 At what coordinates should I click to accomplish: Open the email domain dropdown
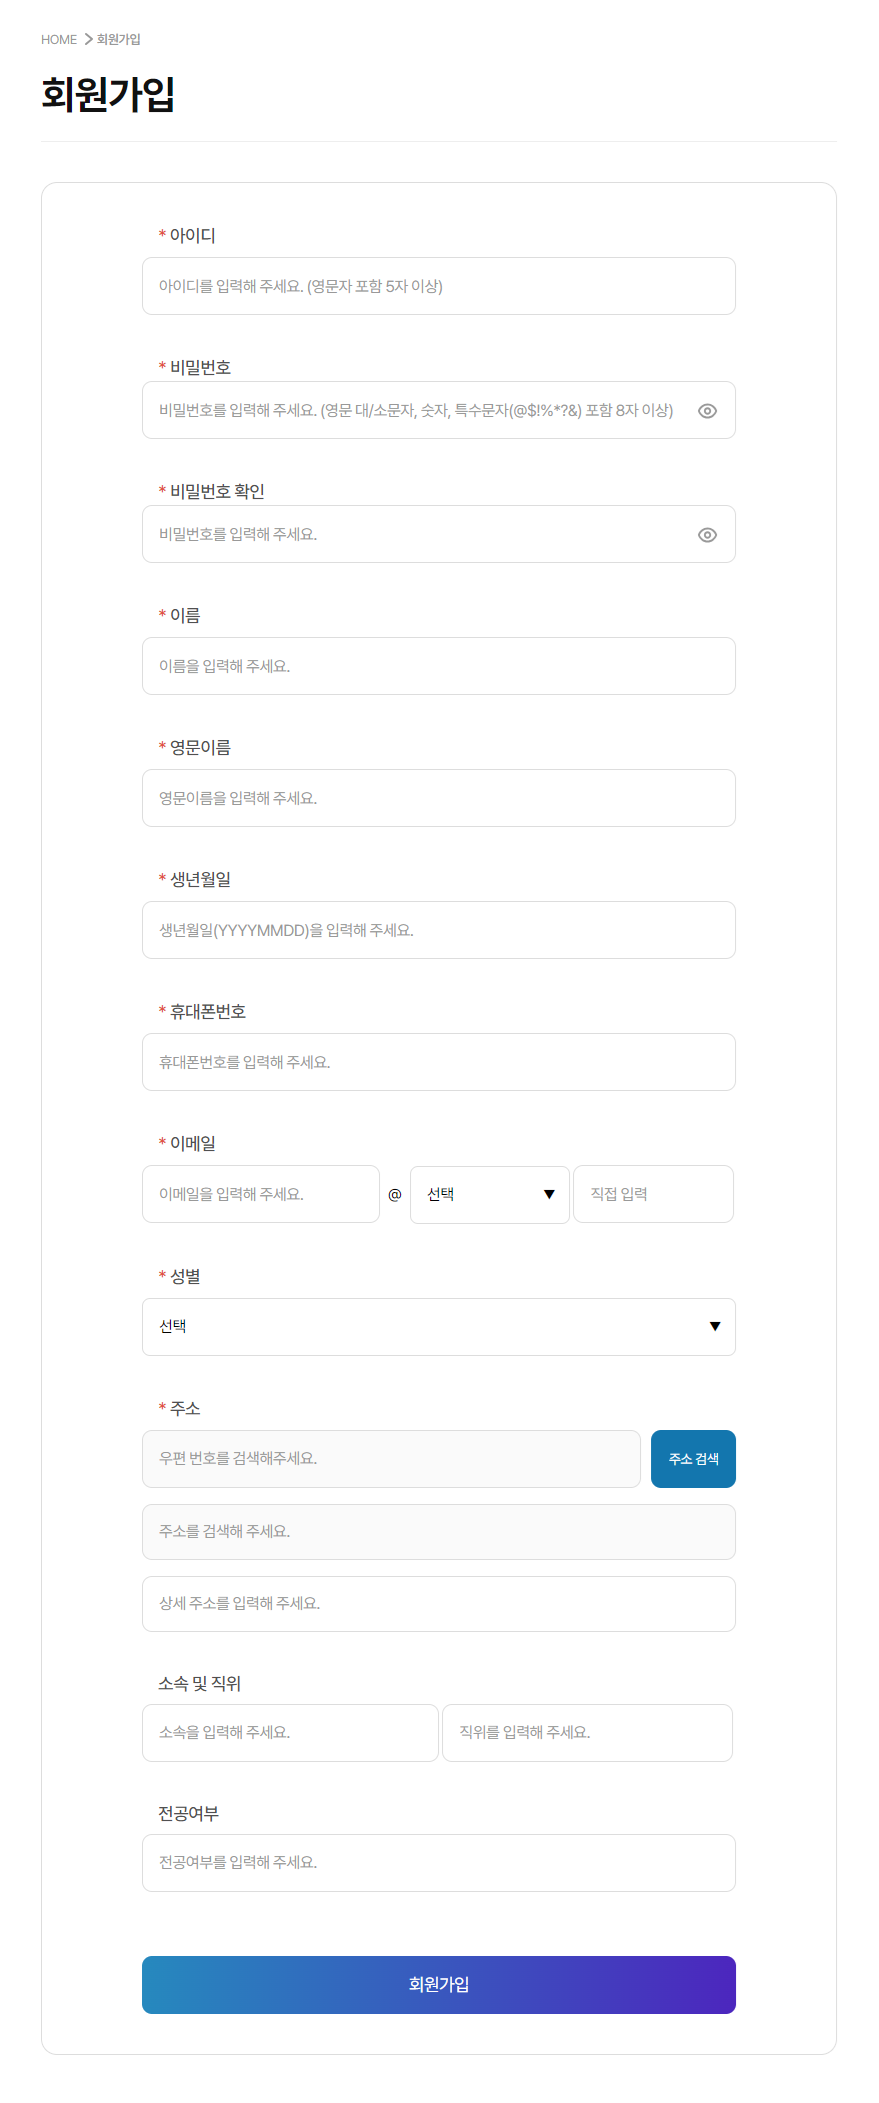489,1194
